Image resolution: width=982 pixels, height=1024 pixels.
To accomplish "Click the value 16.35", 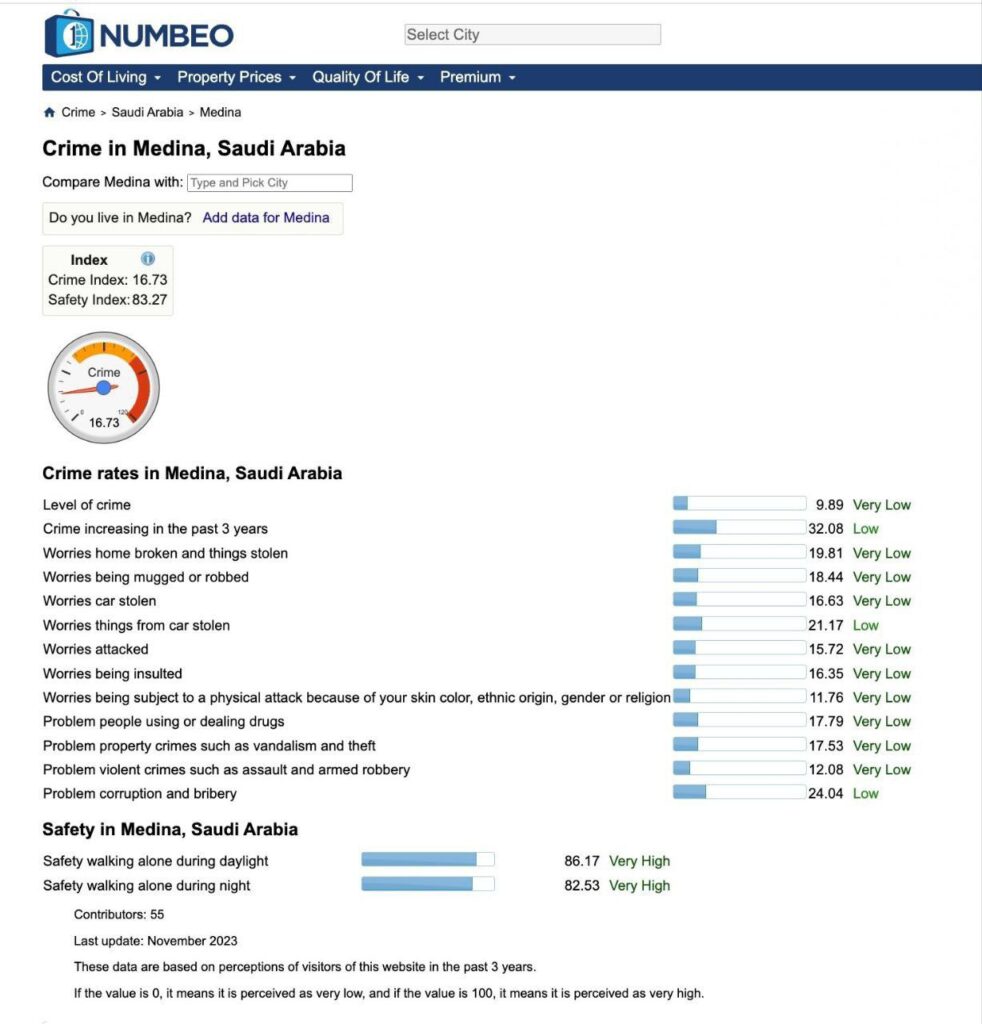I will (826, 673).
